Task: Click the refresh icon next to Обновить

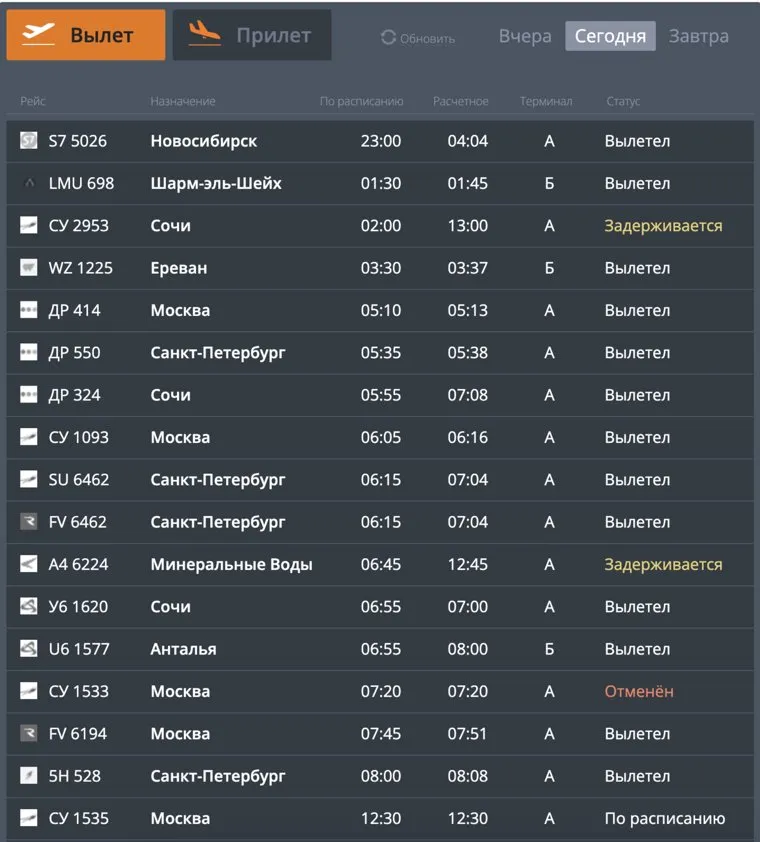Action: [388, 38]
